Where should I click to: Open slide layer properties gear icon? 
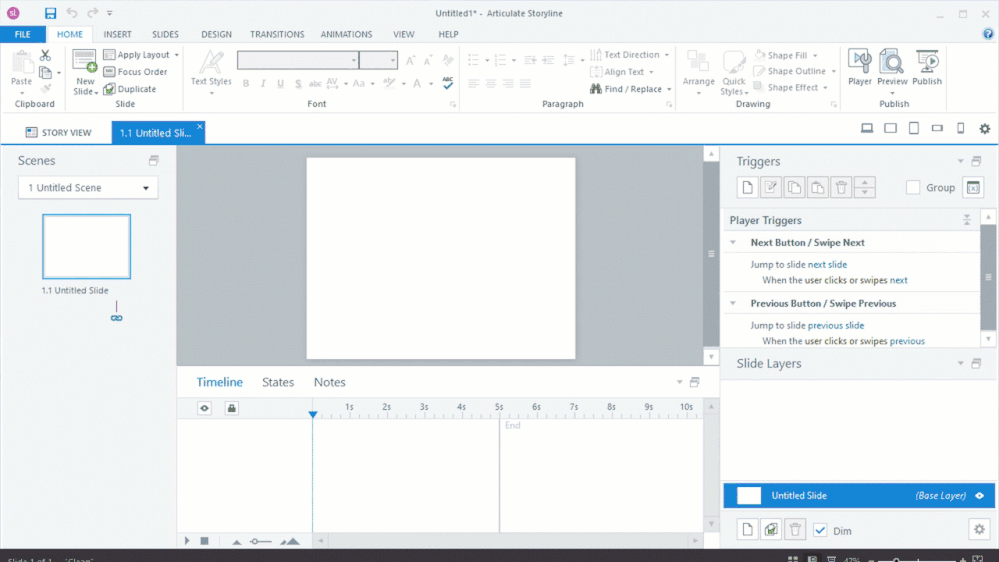(x=978, y=530)
